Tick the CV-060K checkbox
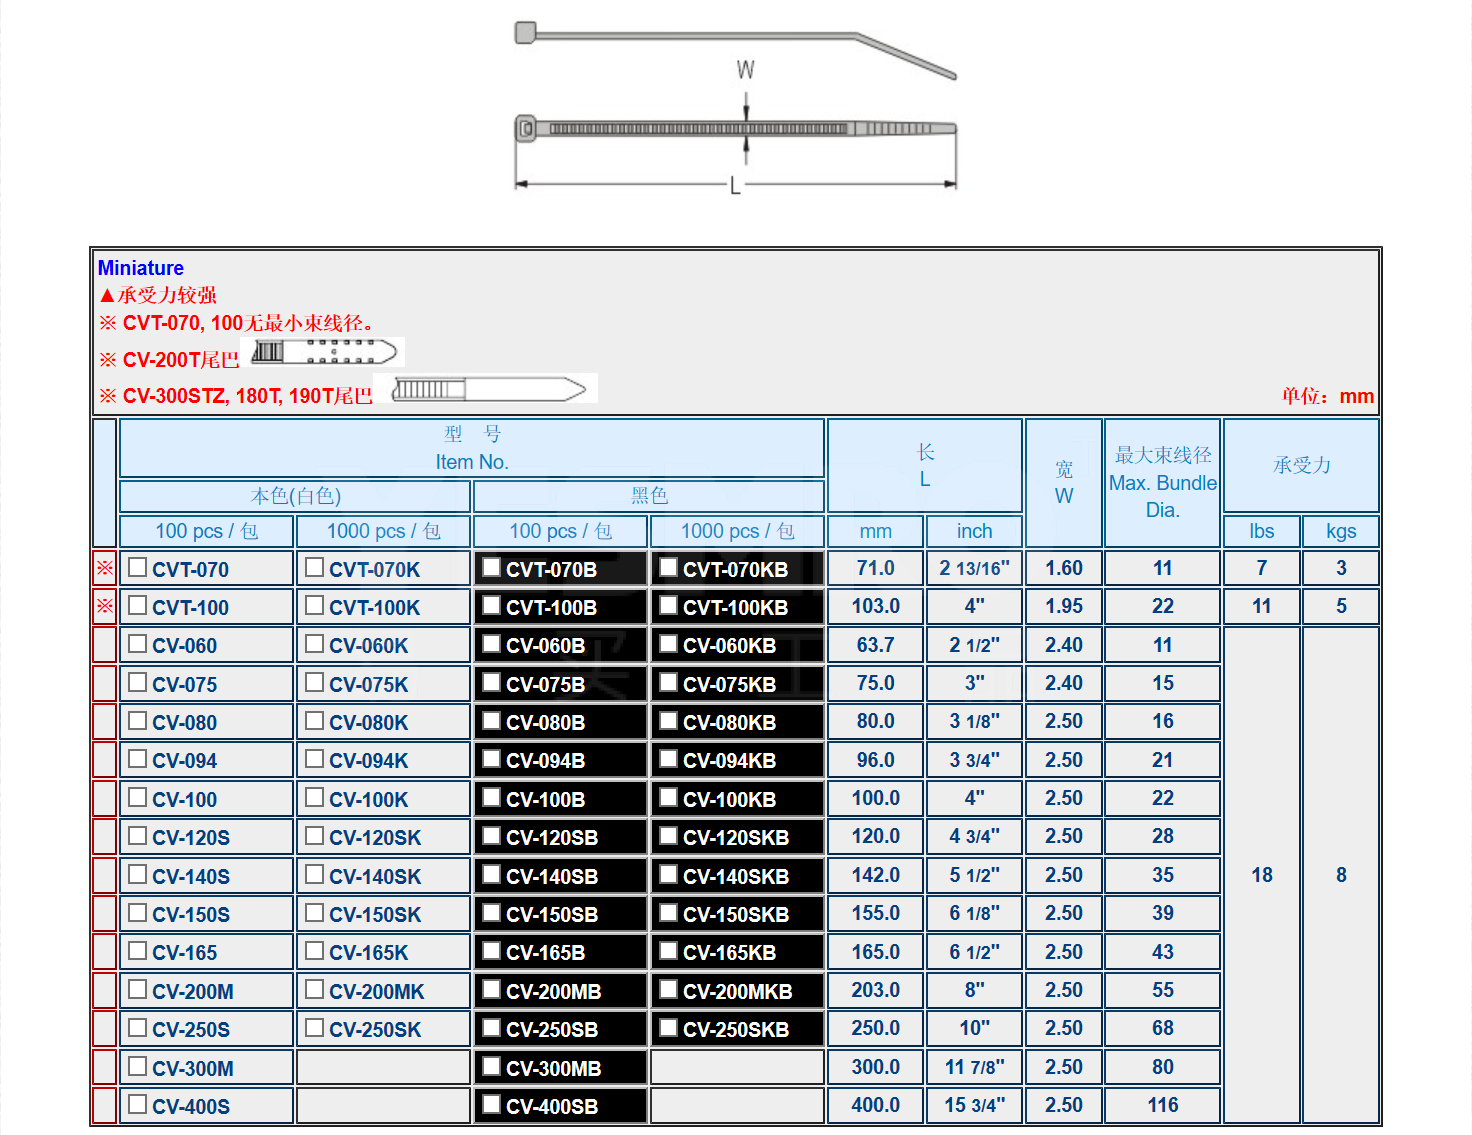 315,643
